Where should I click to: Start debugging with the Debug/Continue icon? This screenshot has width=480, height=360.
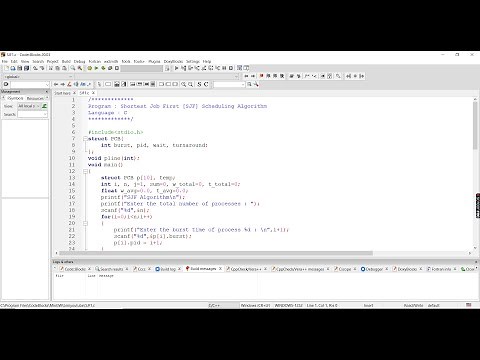click(x=176, y=68)
